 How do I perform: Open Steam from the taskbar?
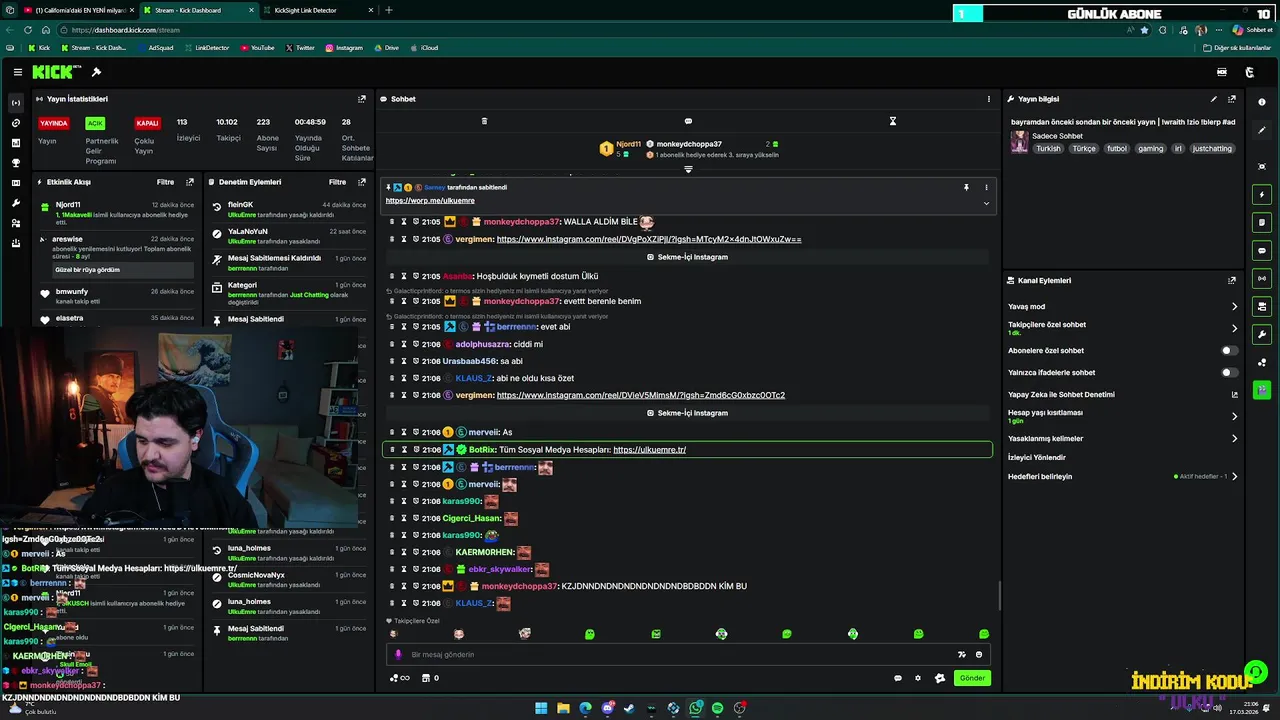point(629,708)
